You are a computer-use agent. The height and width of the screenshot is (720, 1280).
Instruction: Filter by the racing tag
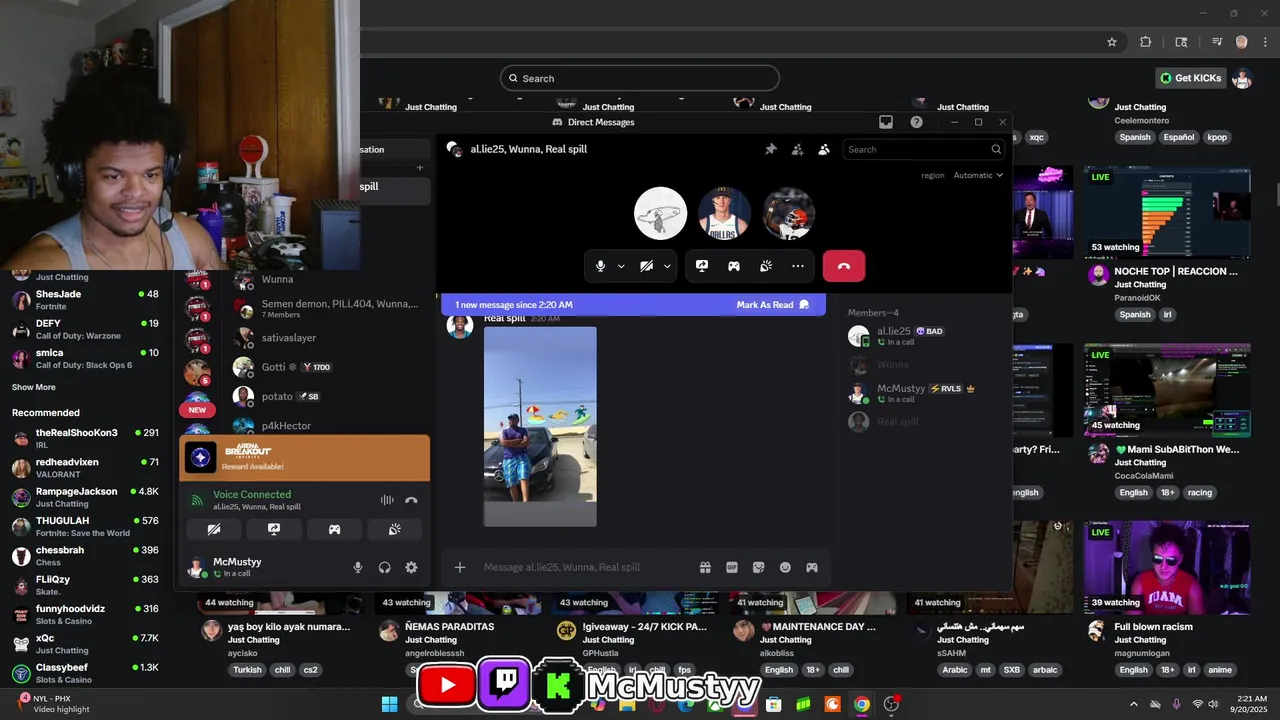click(x=1200, y=492)
